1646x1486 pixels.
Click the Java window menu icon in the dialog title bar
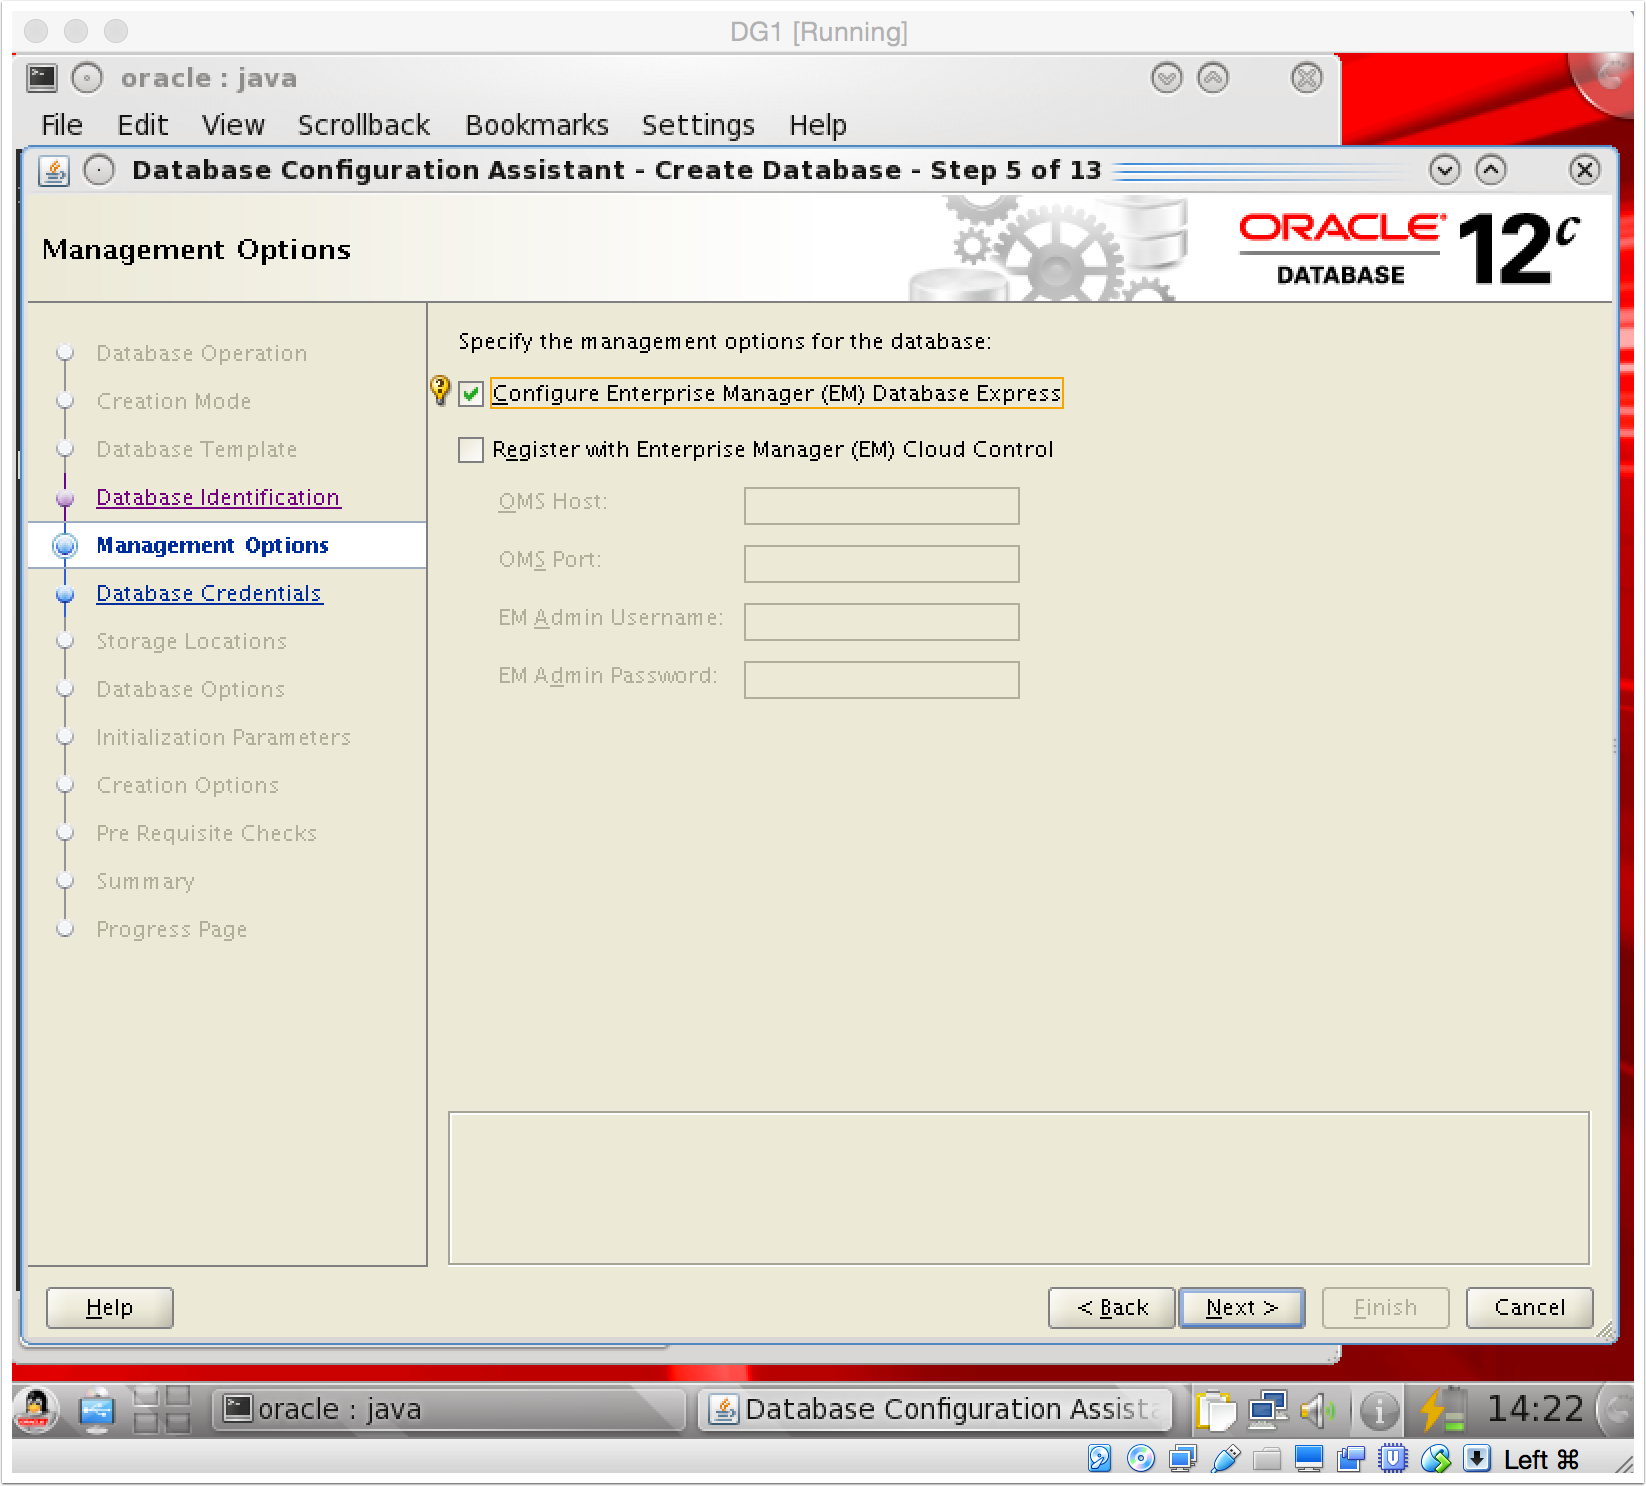[x=54, y=171]
